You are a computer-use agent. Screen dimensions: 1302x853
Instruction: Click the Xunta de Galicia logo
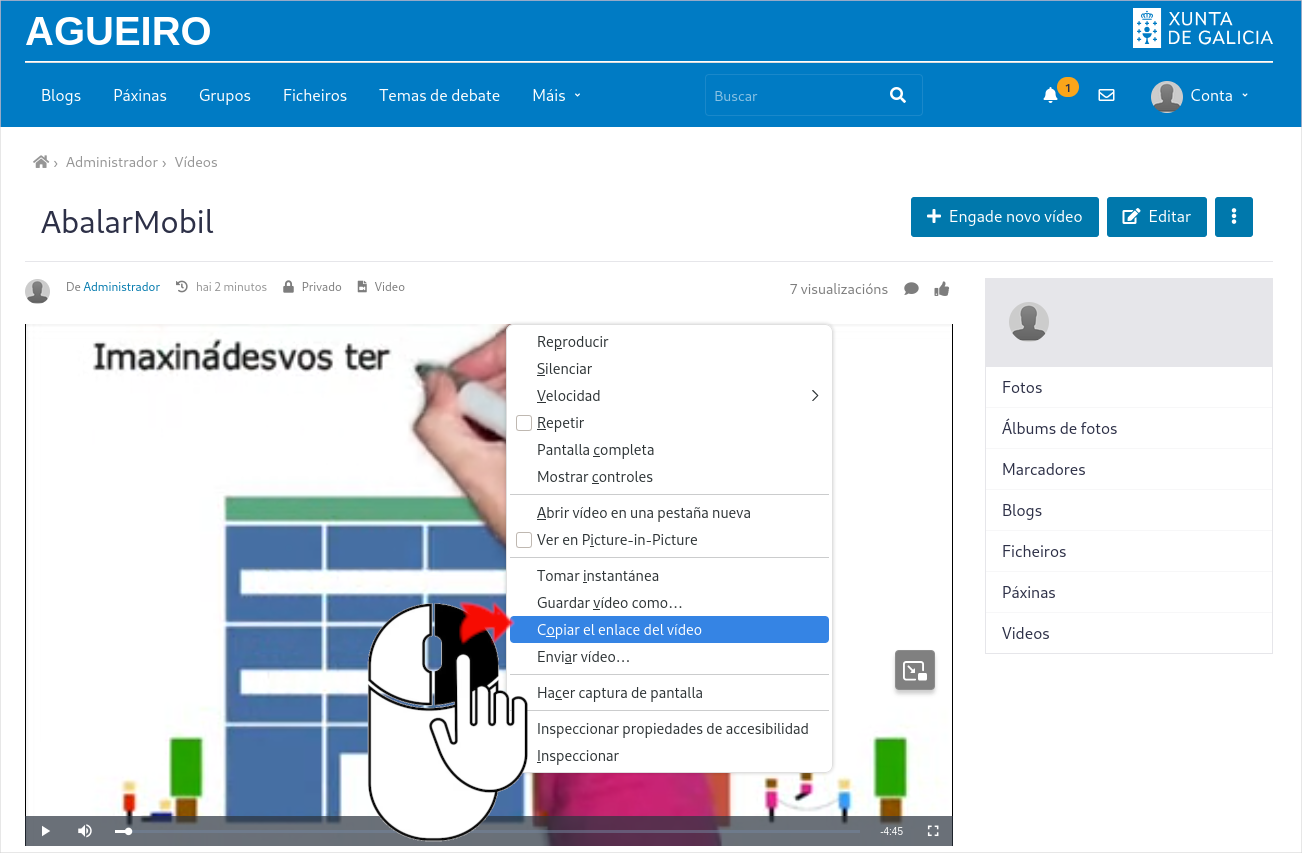tap(1203, 28)
